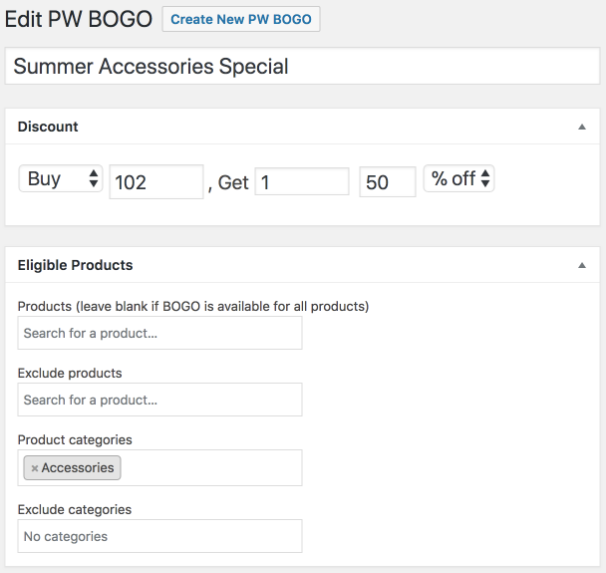Open the % off discount type dropdown

click(459, 180)
